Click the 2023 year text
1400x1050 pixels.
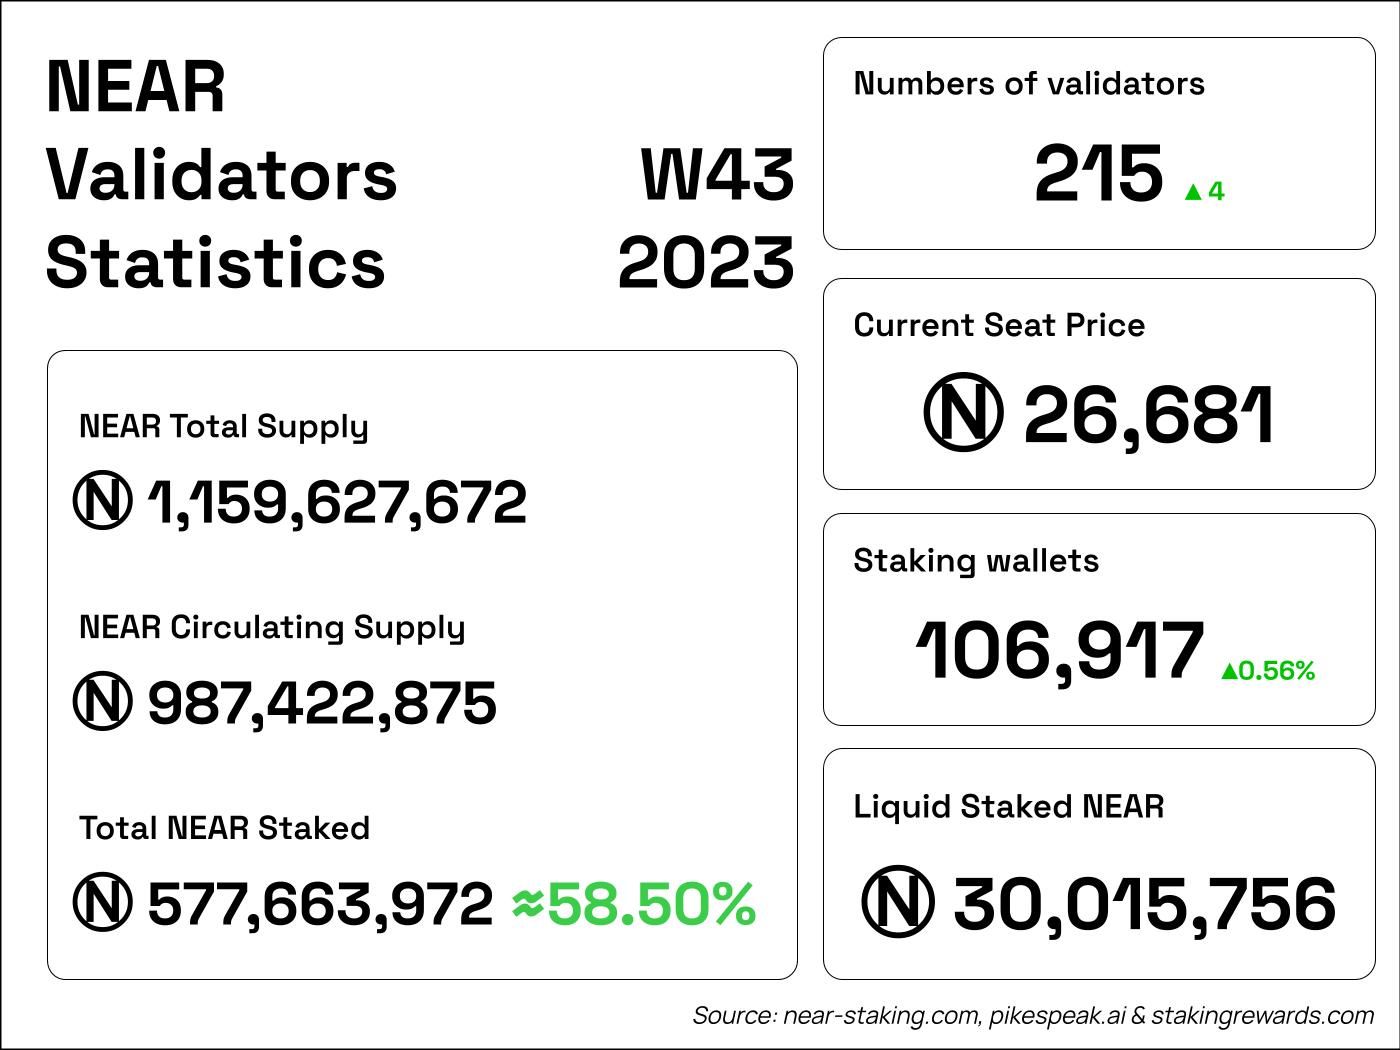[x=706, y=264]
